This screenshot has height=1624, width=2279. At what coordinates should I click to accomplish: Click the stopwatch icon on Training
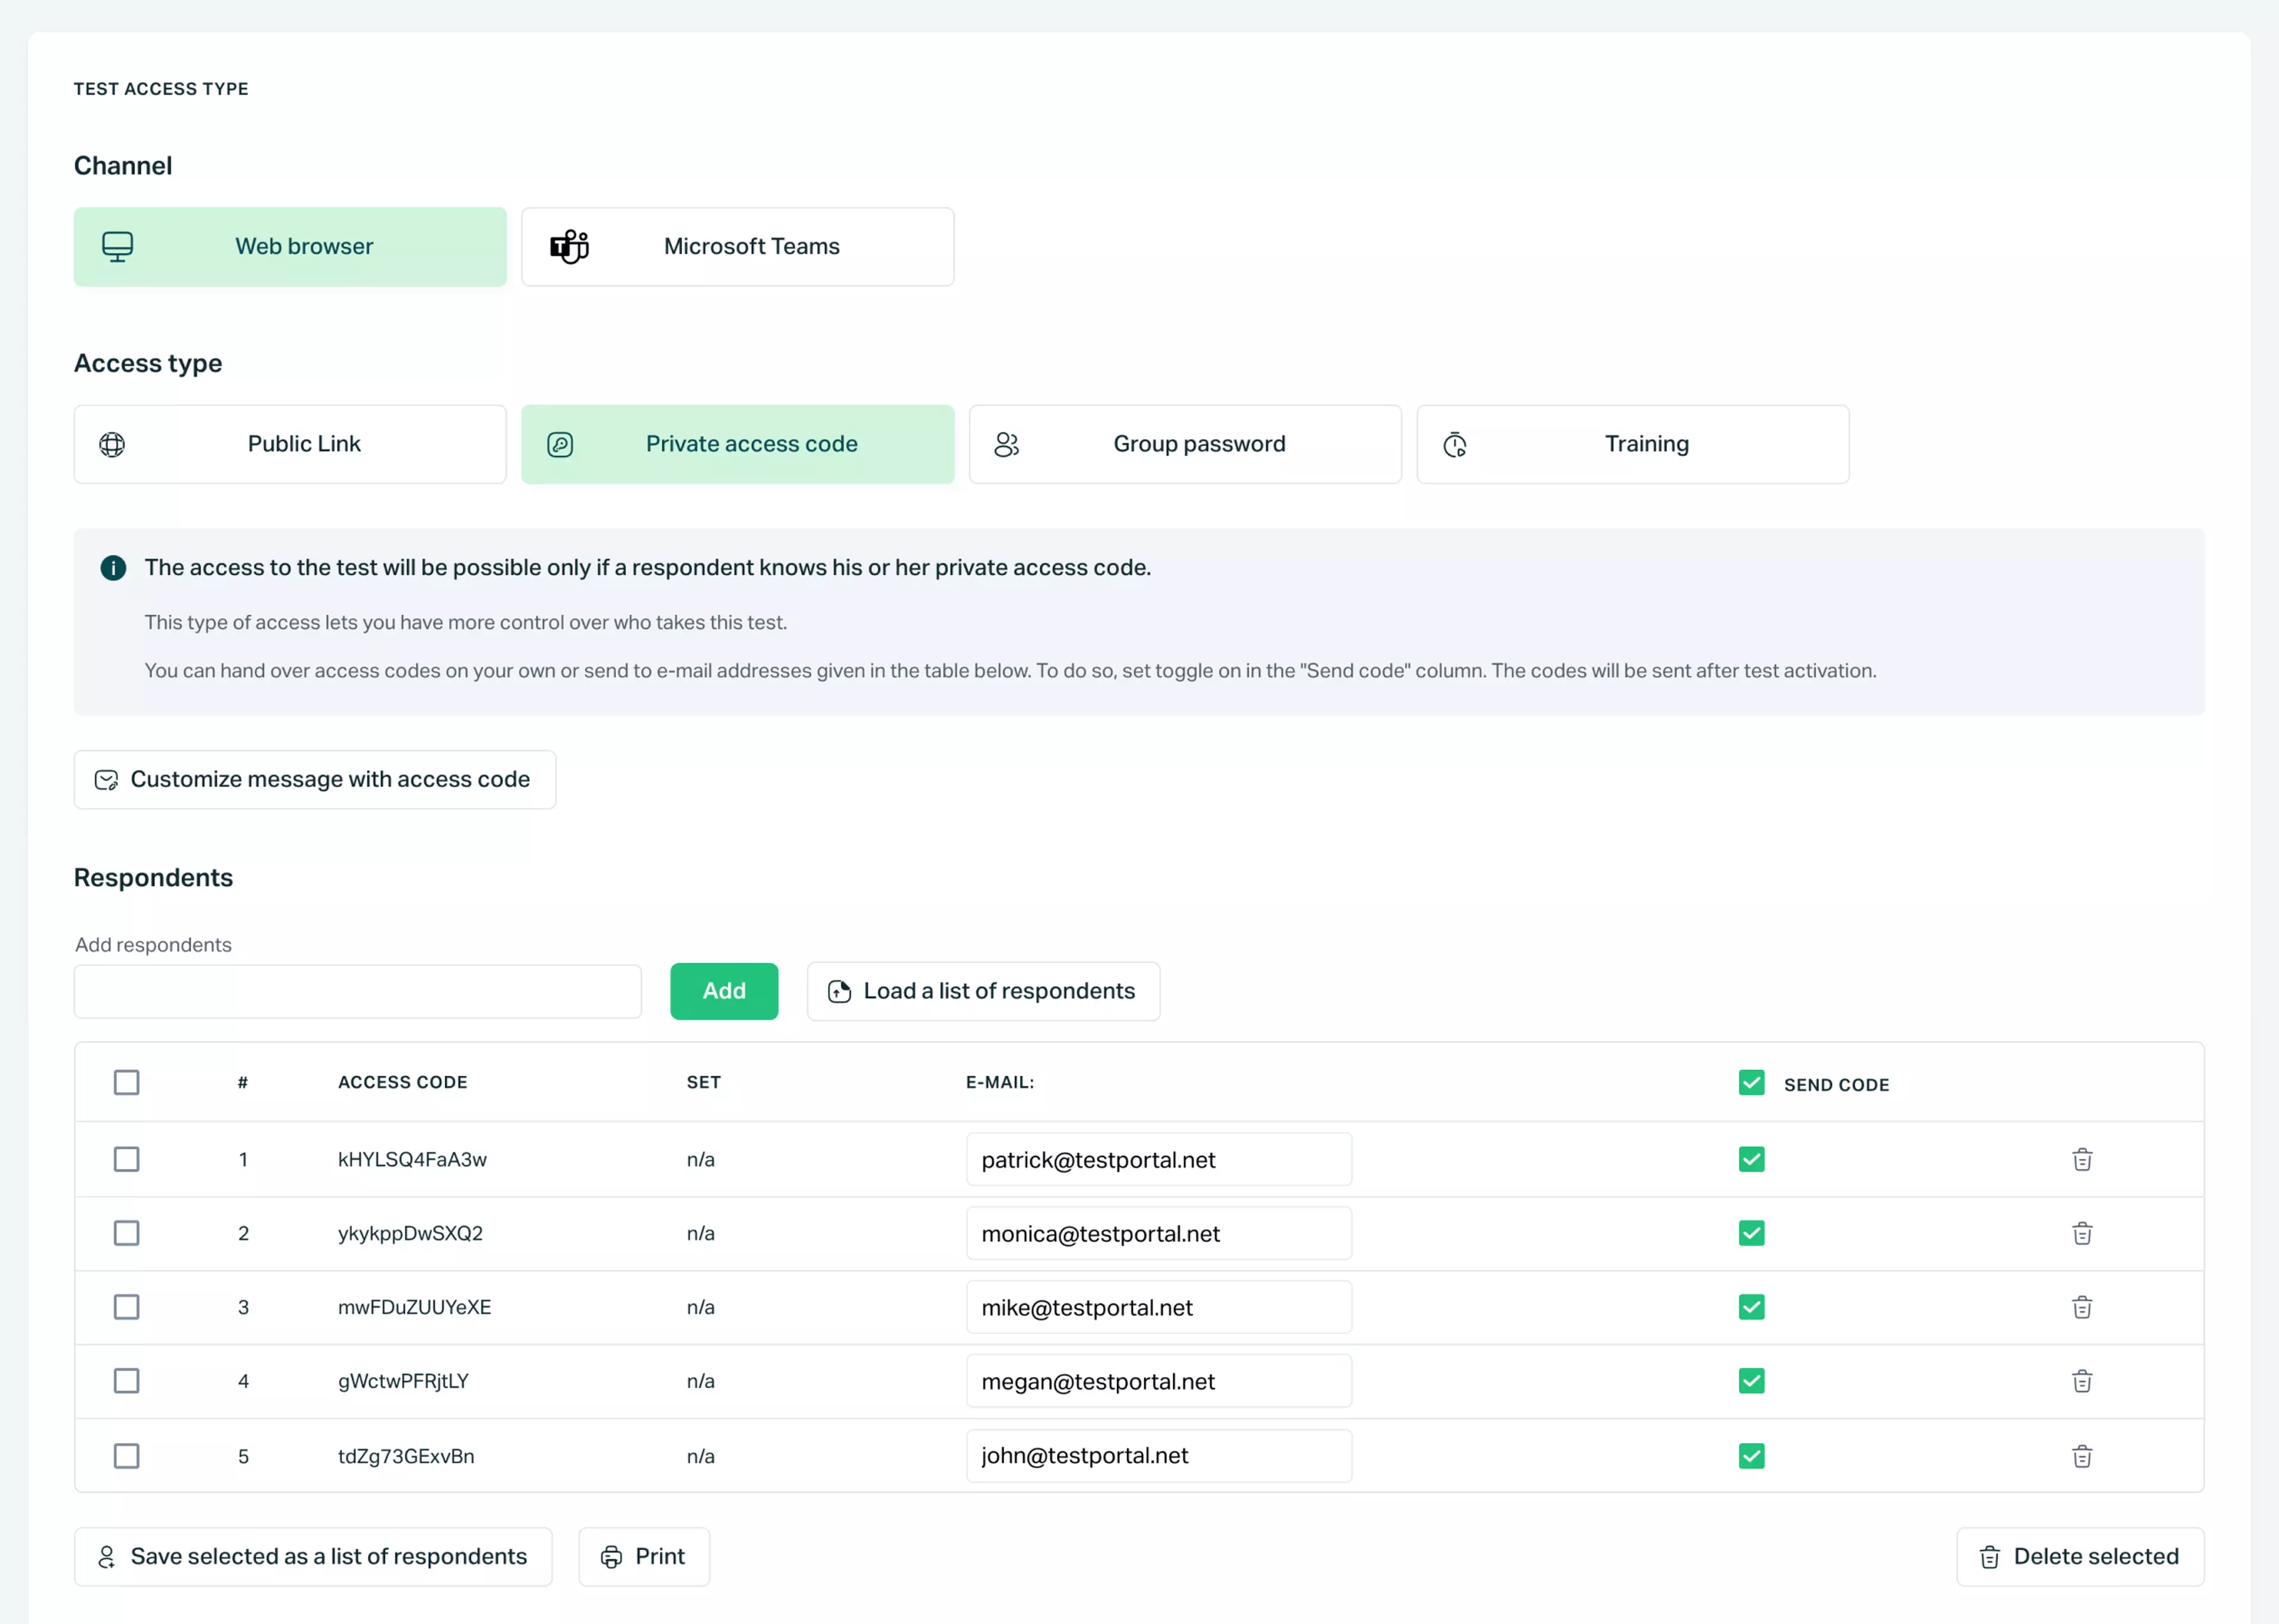(x=1455, y=444)
